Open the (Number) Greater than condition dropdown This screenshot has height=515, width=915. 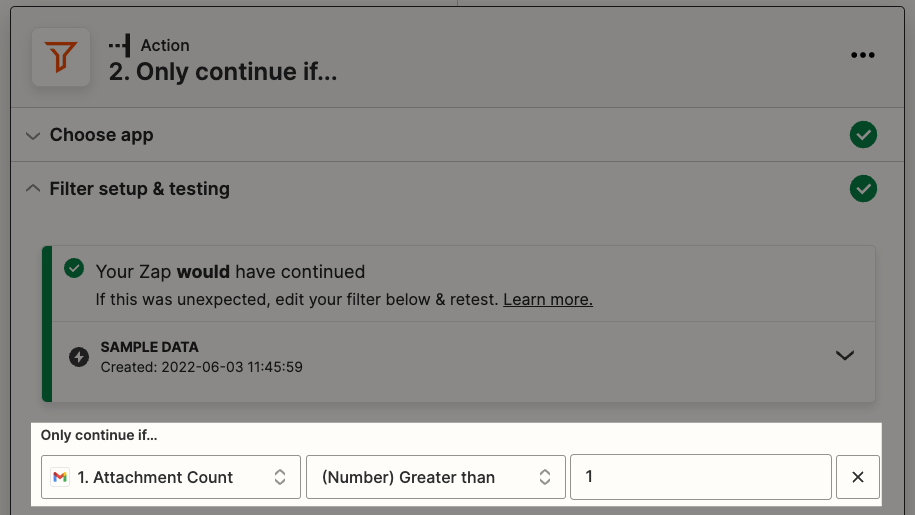pyautogui.click(x=435, y=477)
